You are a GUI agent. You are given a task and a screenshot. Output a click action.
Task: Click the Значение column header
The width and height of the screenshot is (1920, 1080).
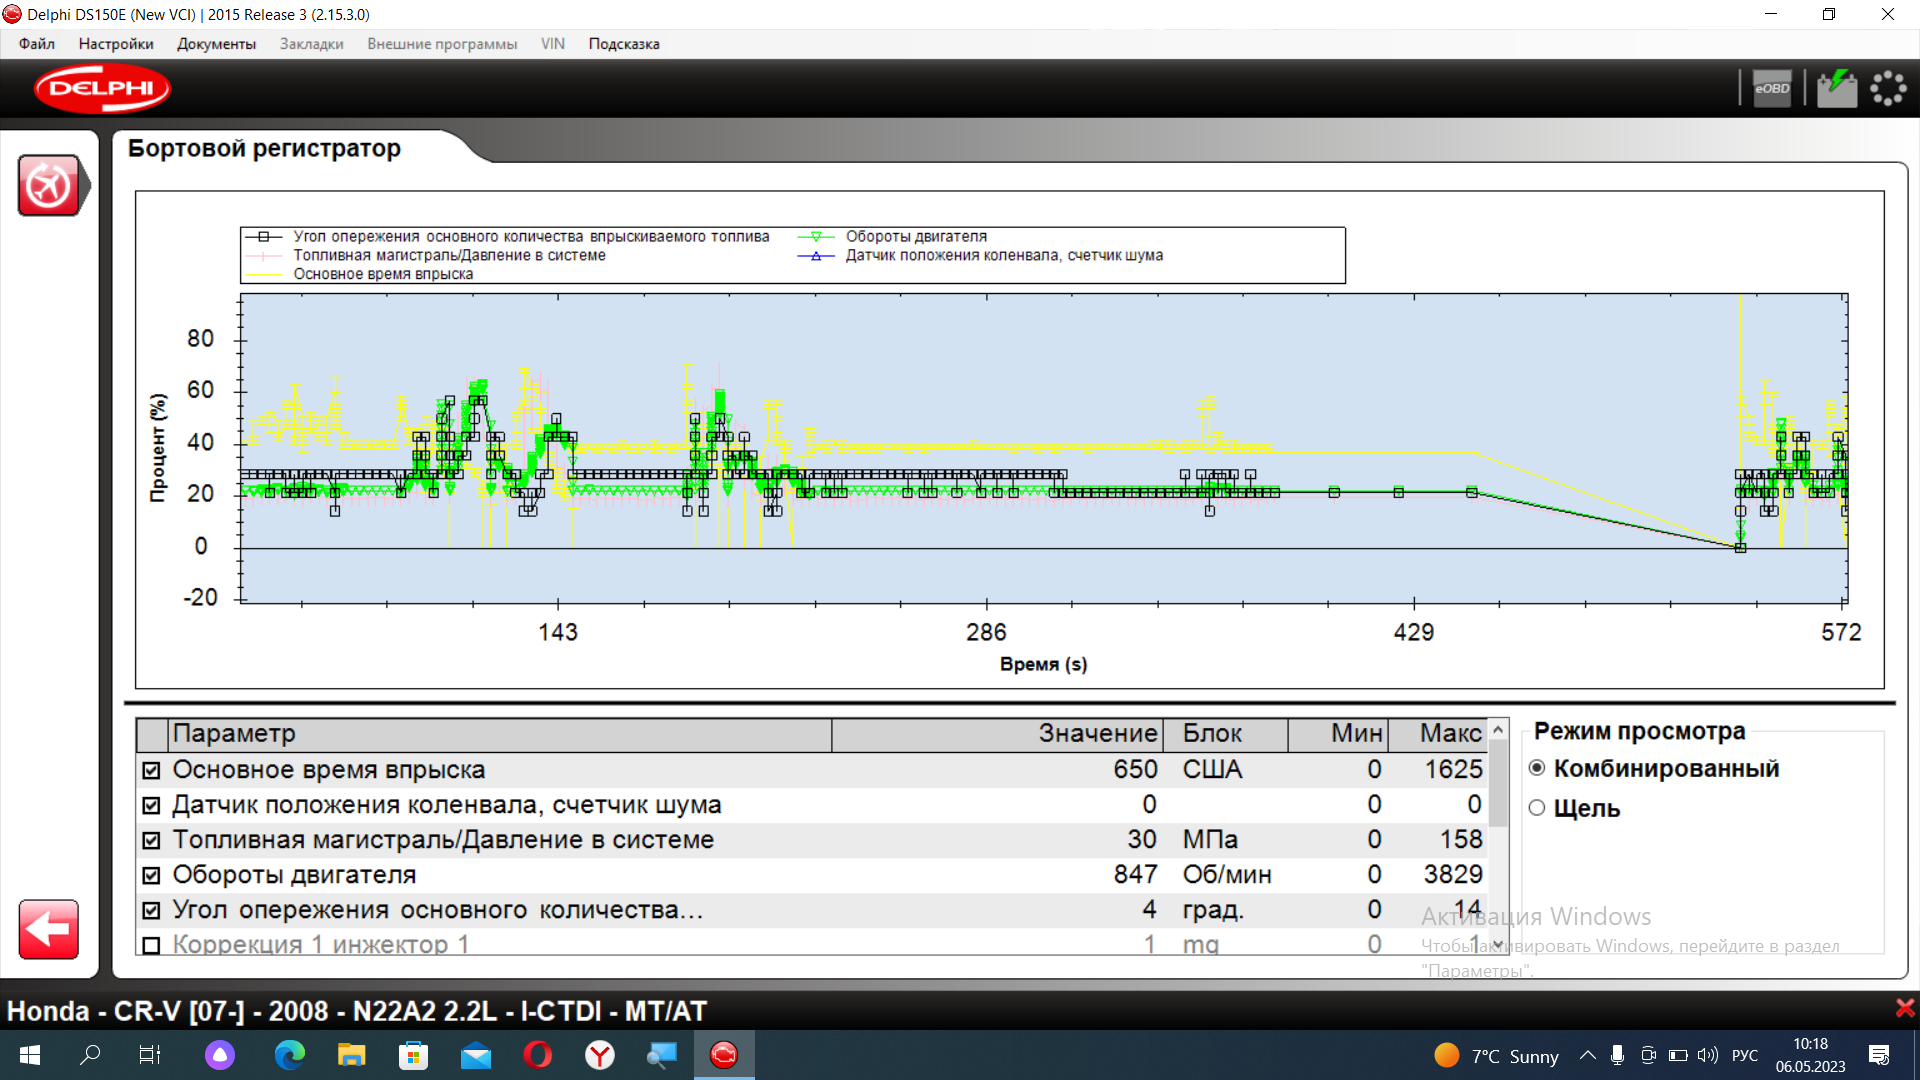pyautogui.click(x=997, y=734)
